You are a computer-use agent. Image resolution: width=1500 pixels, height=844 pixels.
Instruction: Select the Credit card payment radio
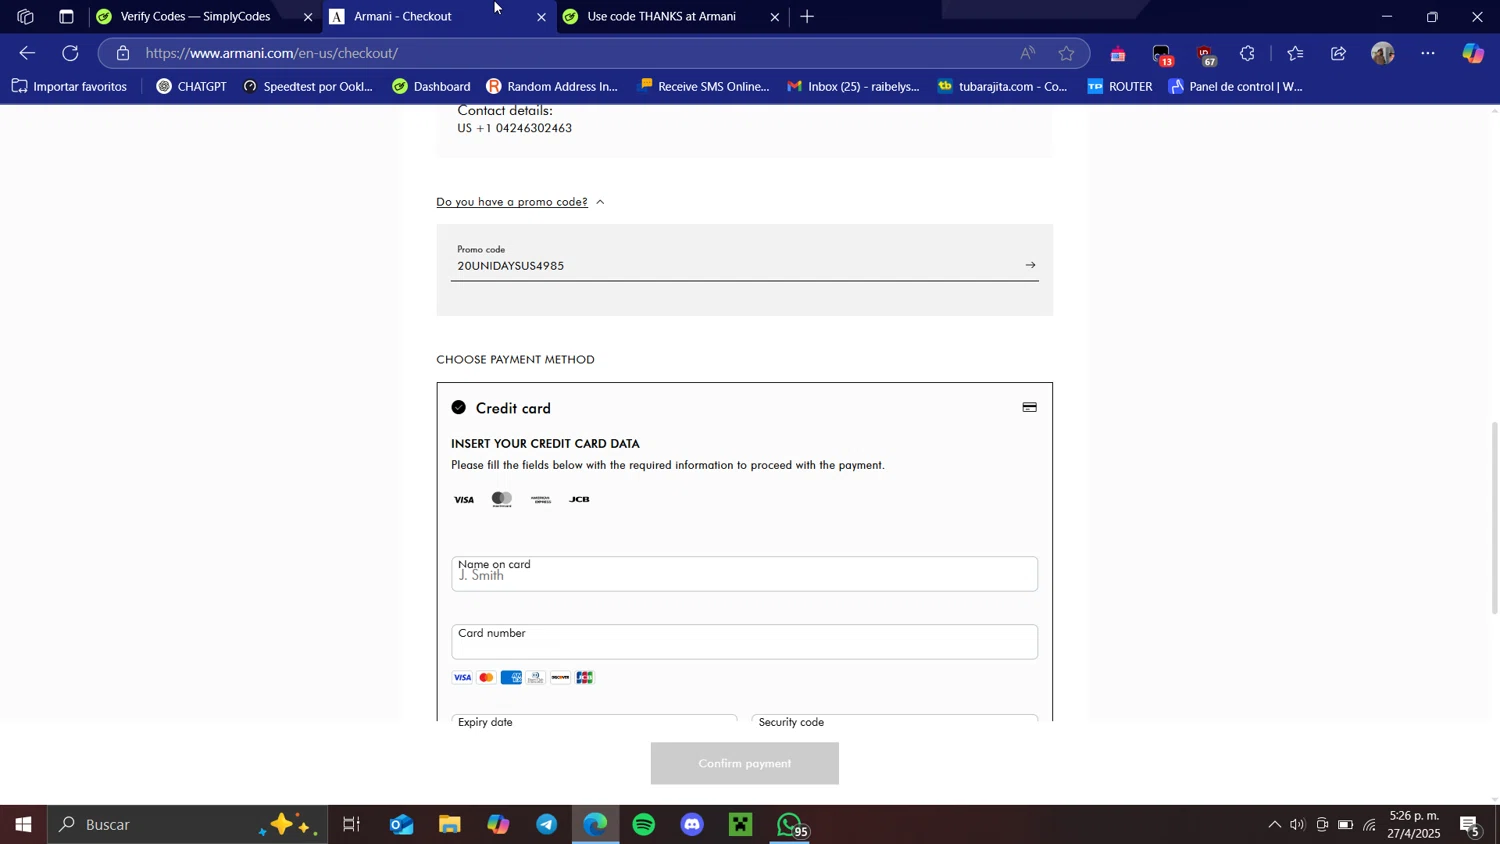(x=459, y=408)
